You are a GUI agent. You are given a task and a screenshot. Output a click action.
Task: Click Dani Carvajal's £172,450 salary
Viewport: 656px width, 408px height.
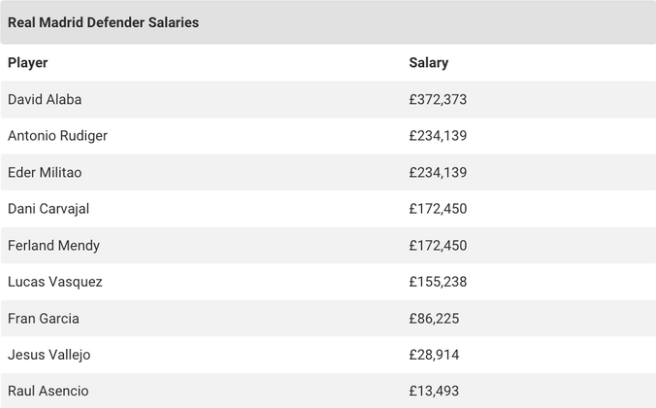pos(438,209)
